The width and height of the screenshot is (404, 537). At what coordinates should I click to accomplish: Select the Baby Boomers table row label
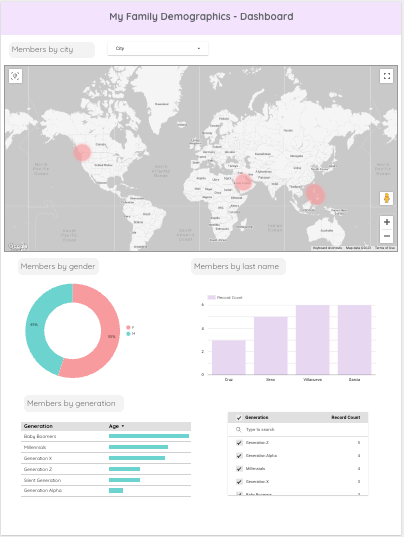click(40, 436)
